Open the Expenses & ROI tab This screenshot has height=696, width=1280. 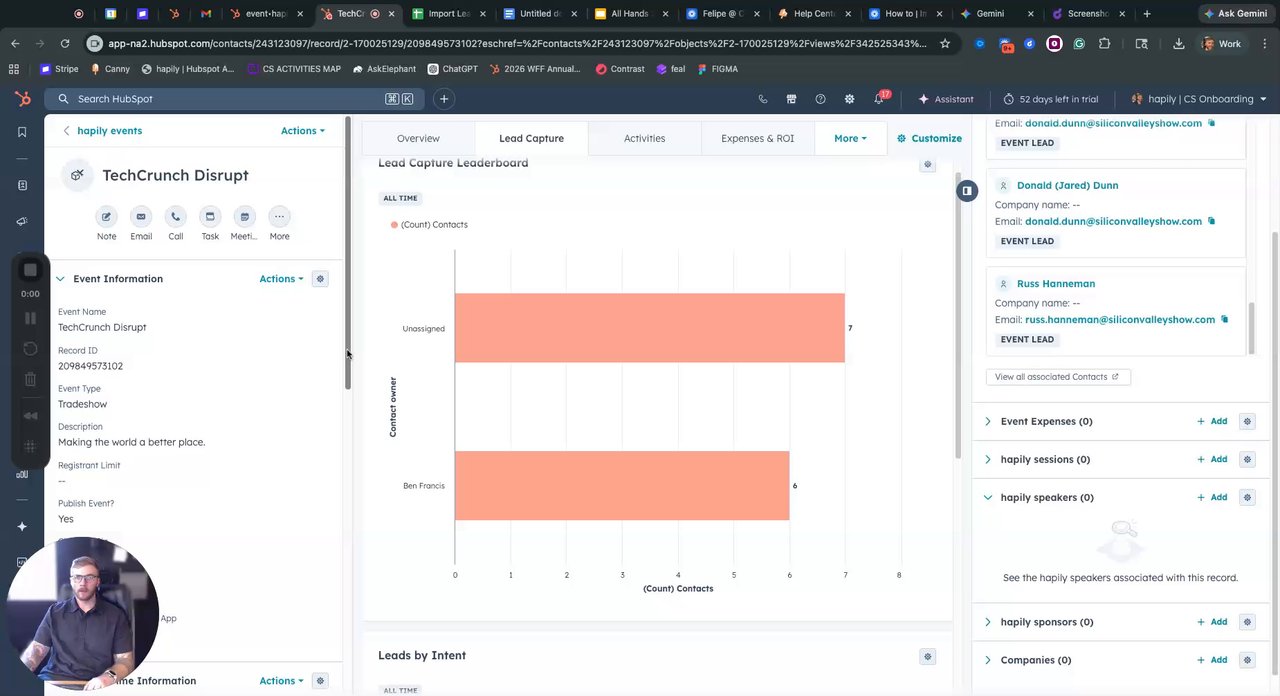(x=757, y=138)
